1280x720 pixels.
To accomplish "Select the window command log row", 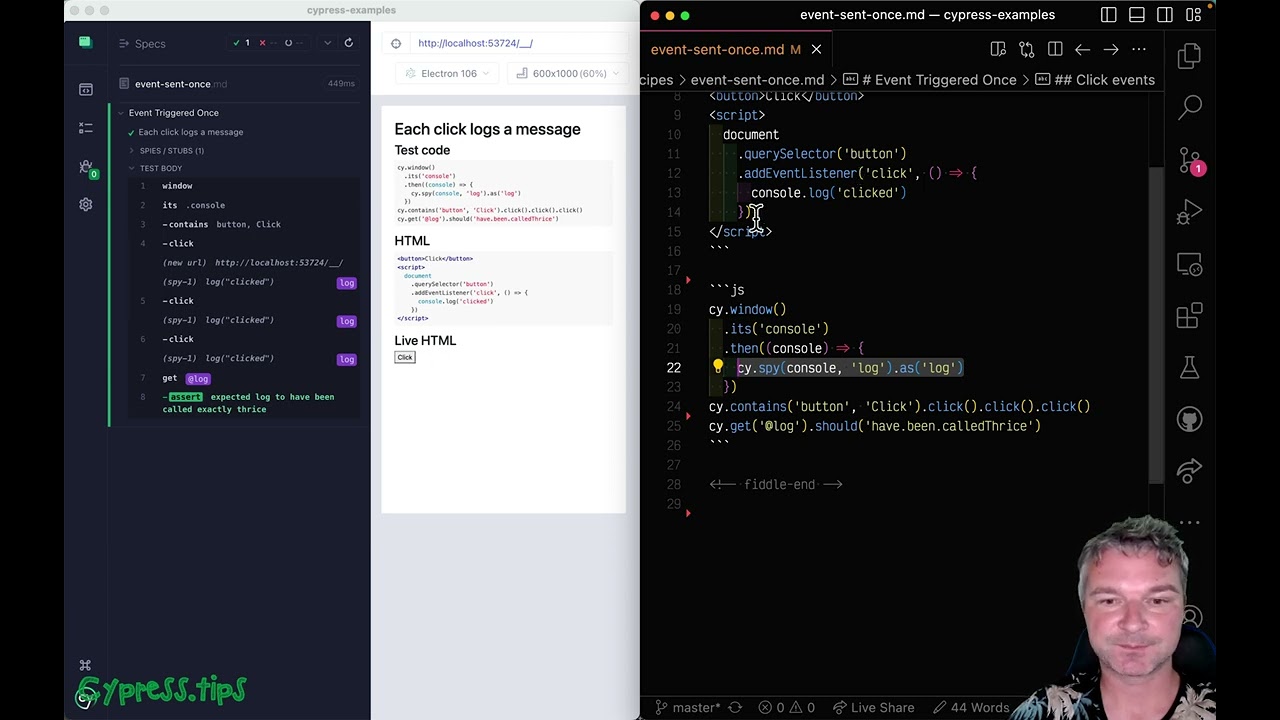I will click(245, 186).
